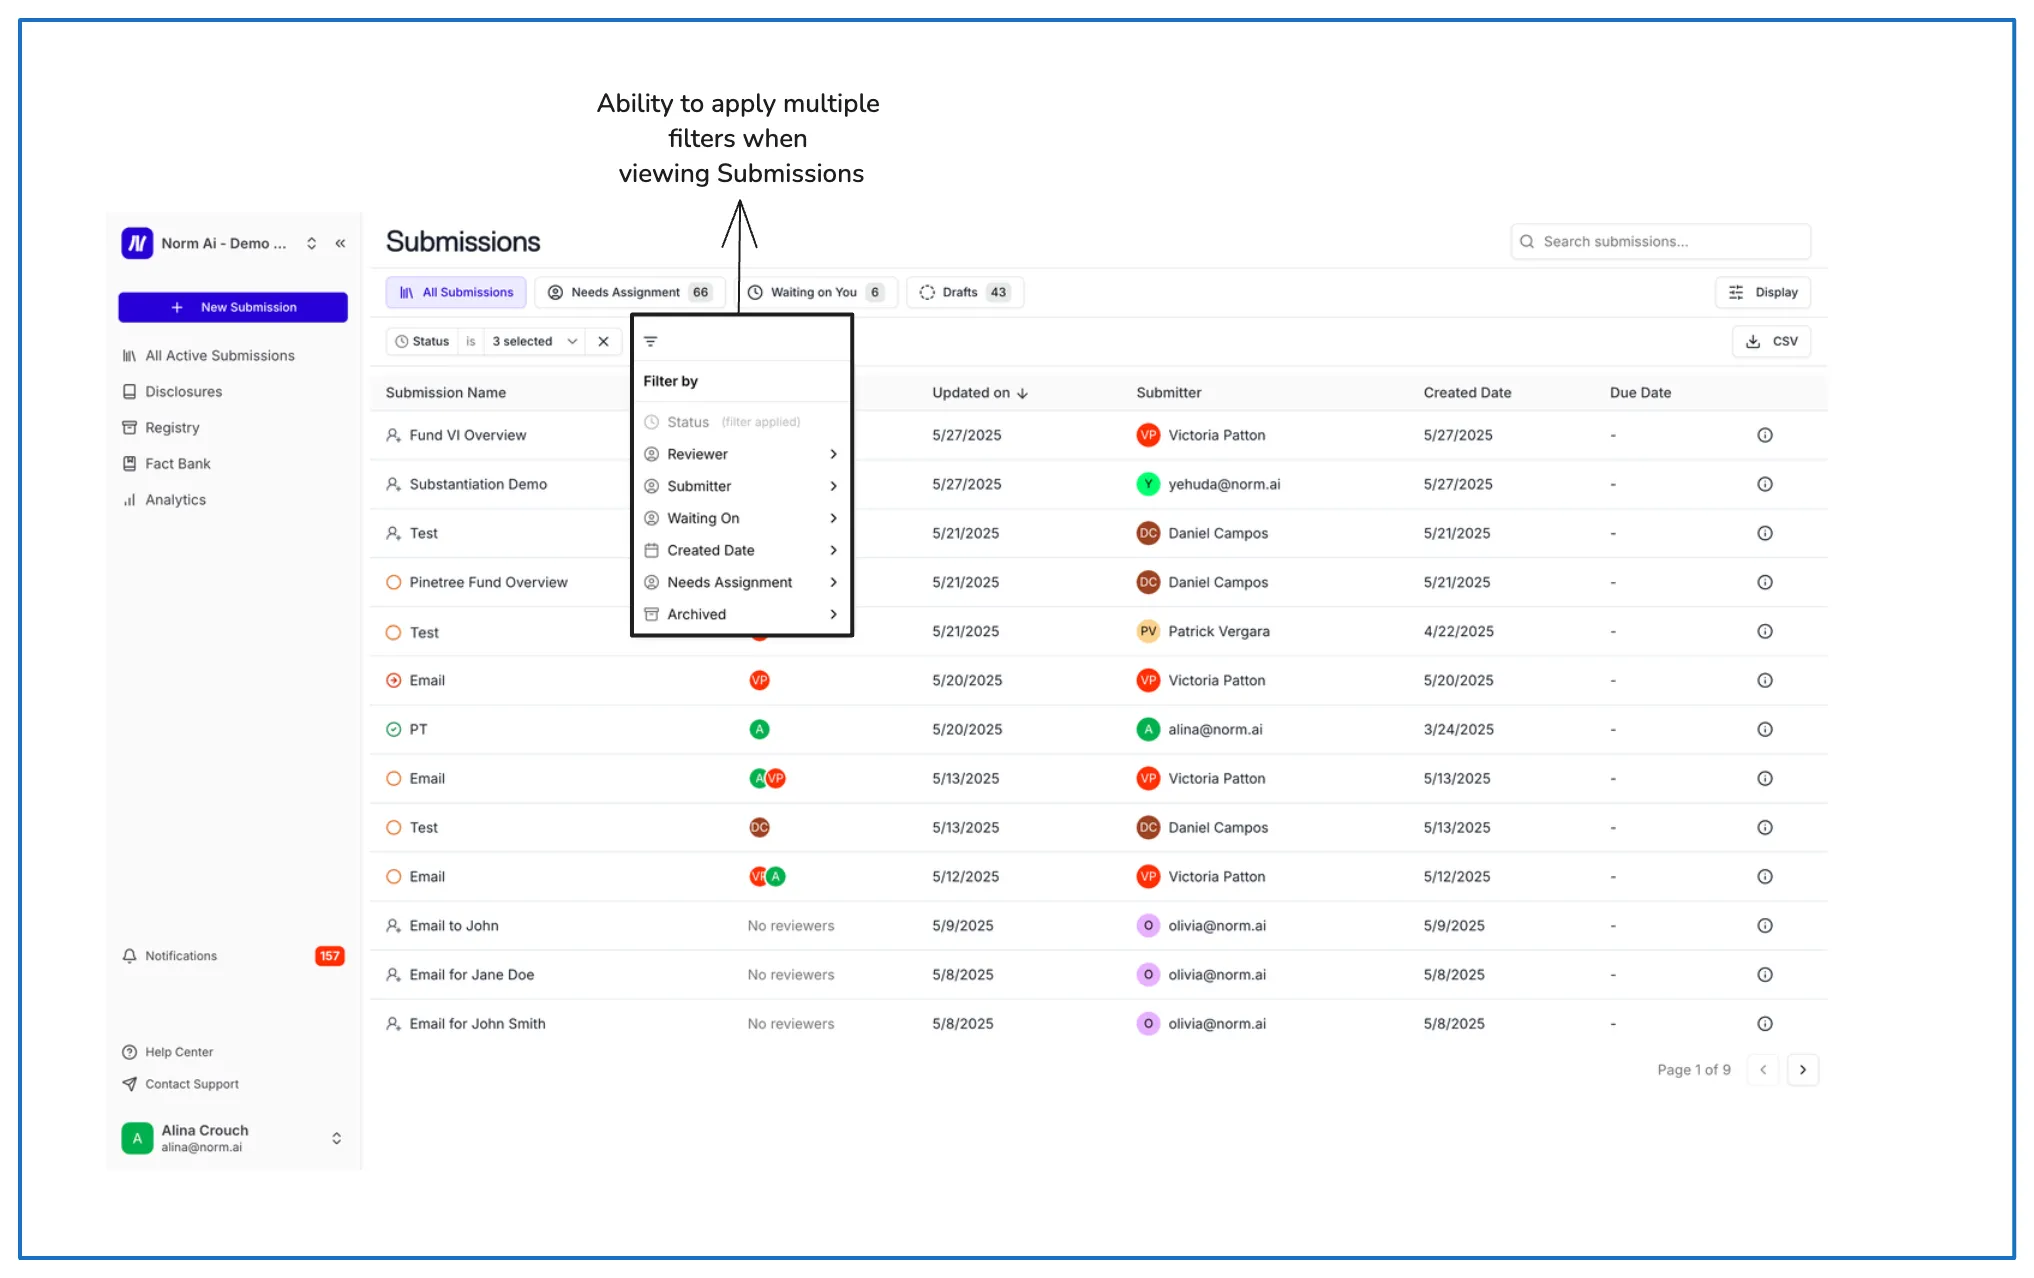Open the Alina Crouch account menu
Image resolution: width=2034 pixels, height=1278 pixels.
[x=233, y=1138]
